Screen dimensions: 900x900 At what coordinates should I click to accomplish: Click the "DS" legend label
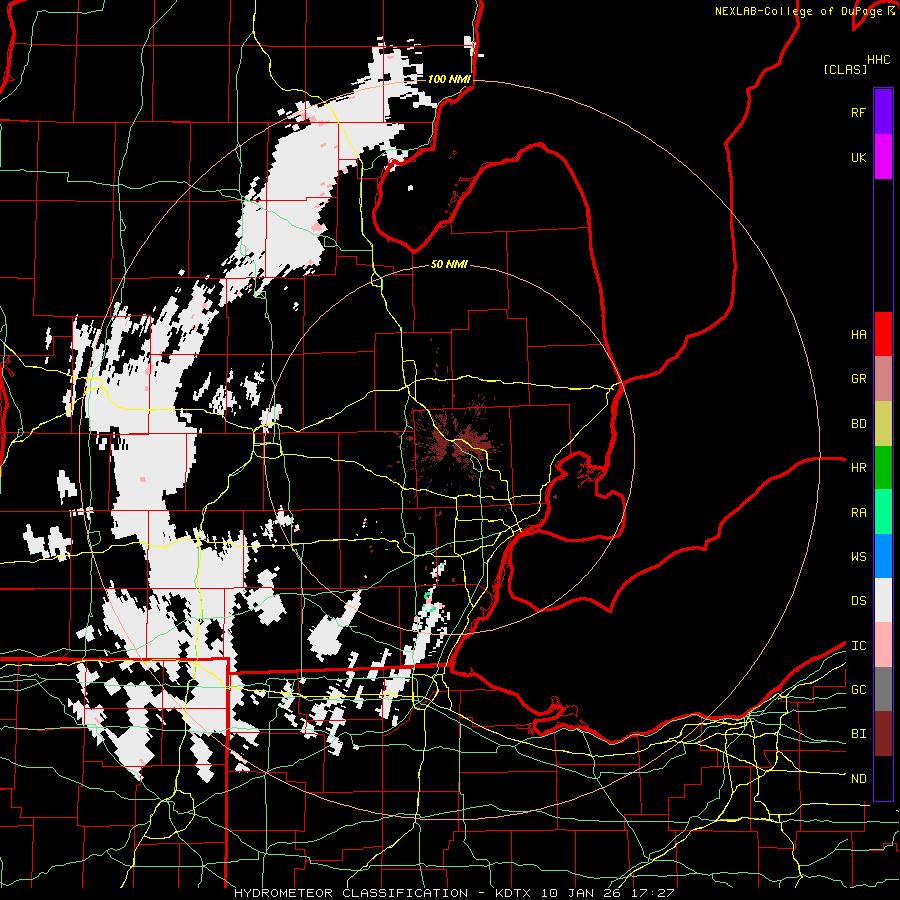click(x=858, y=601)
